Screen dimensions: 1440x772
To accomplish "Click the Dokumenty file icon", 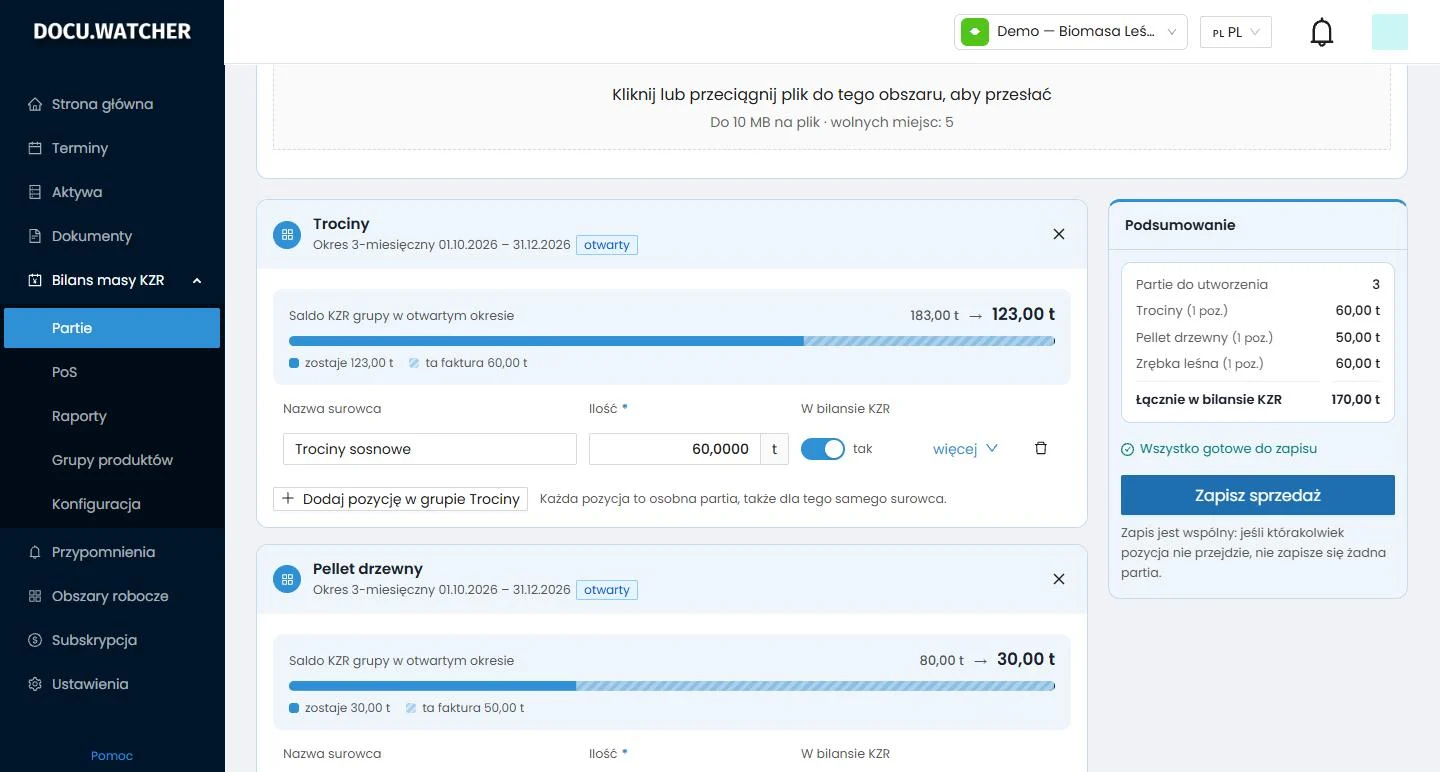I will click(x=35, y=236).
